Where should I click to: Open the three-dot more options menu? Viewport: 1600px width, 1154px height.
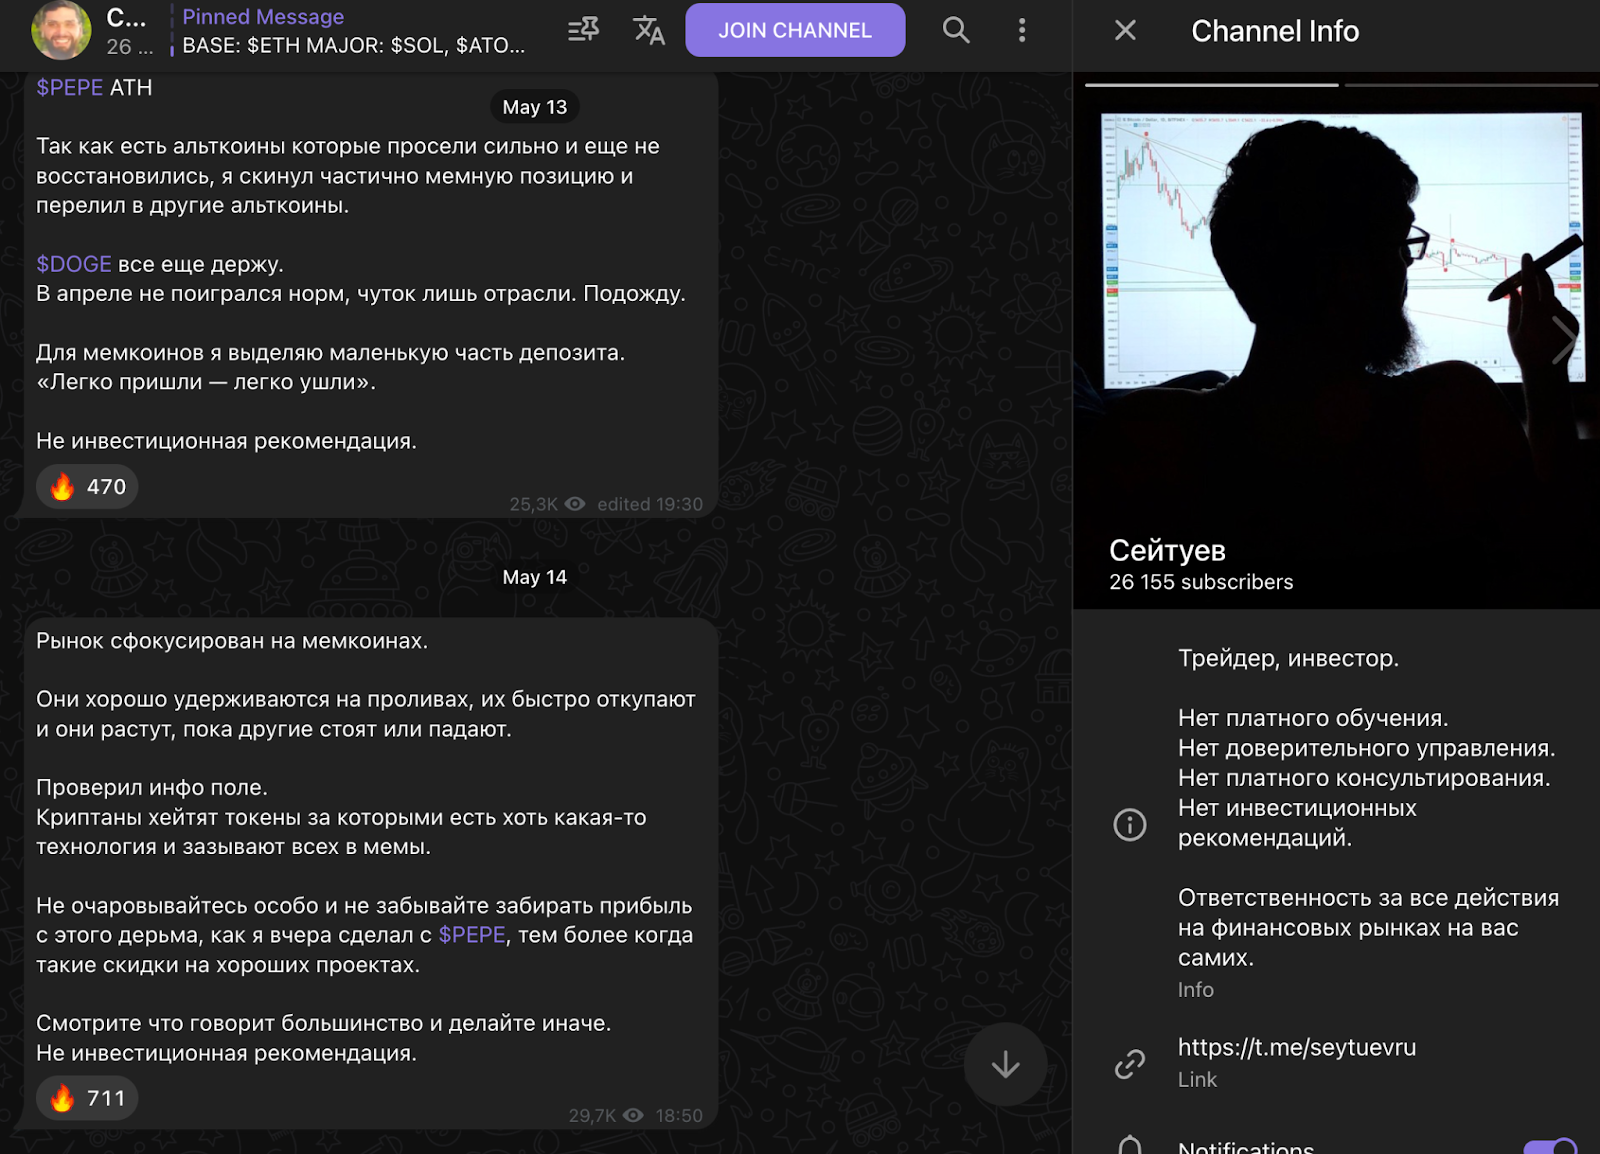point(1022,30)
